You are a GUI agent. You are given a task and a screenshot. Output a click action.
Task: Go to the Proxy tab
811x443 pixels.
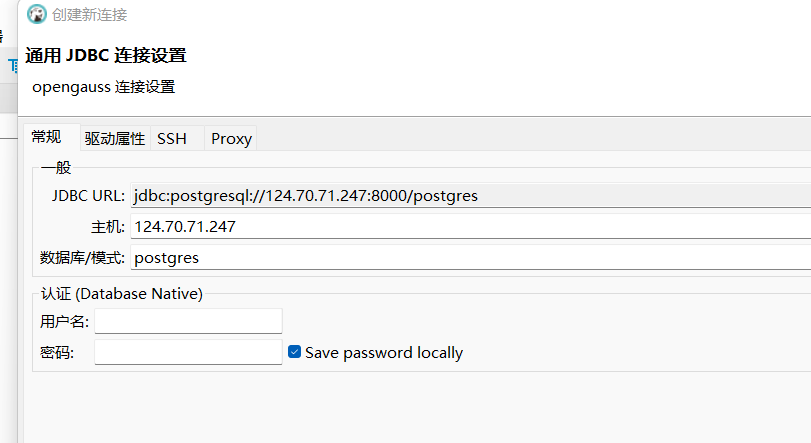pyautogui.click(x=231, y=139)
